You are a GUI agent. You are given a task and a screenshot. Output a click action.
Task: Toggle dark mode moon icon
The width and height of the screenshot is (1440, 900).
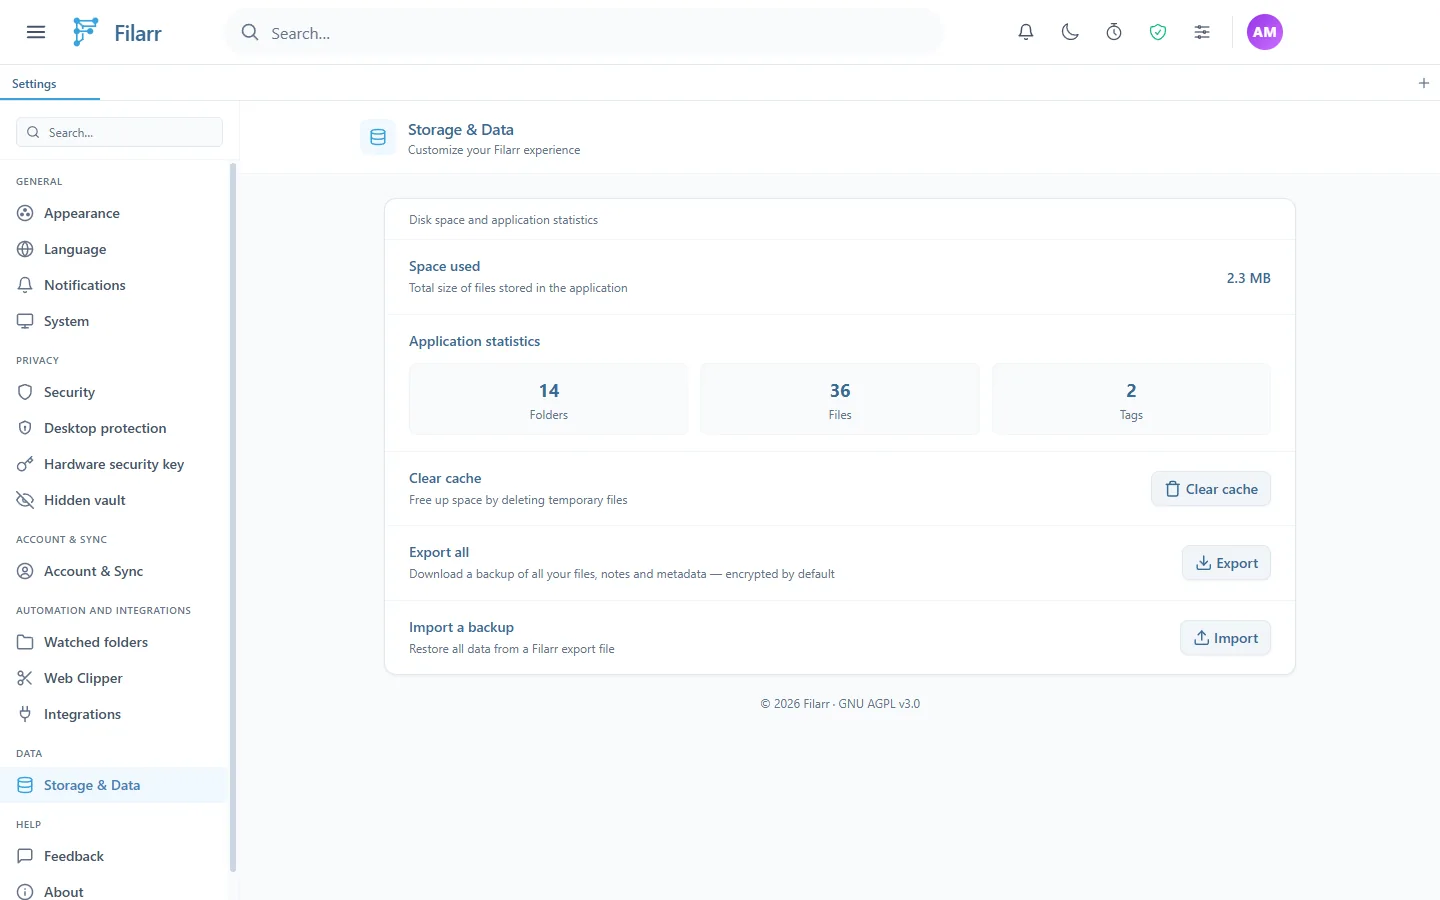click(x=1070, y=32)
